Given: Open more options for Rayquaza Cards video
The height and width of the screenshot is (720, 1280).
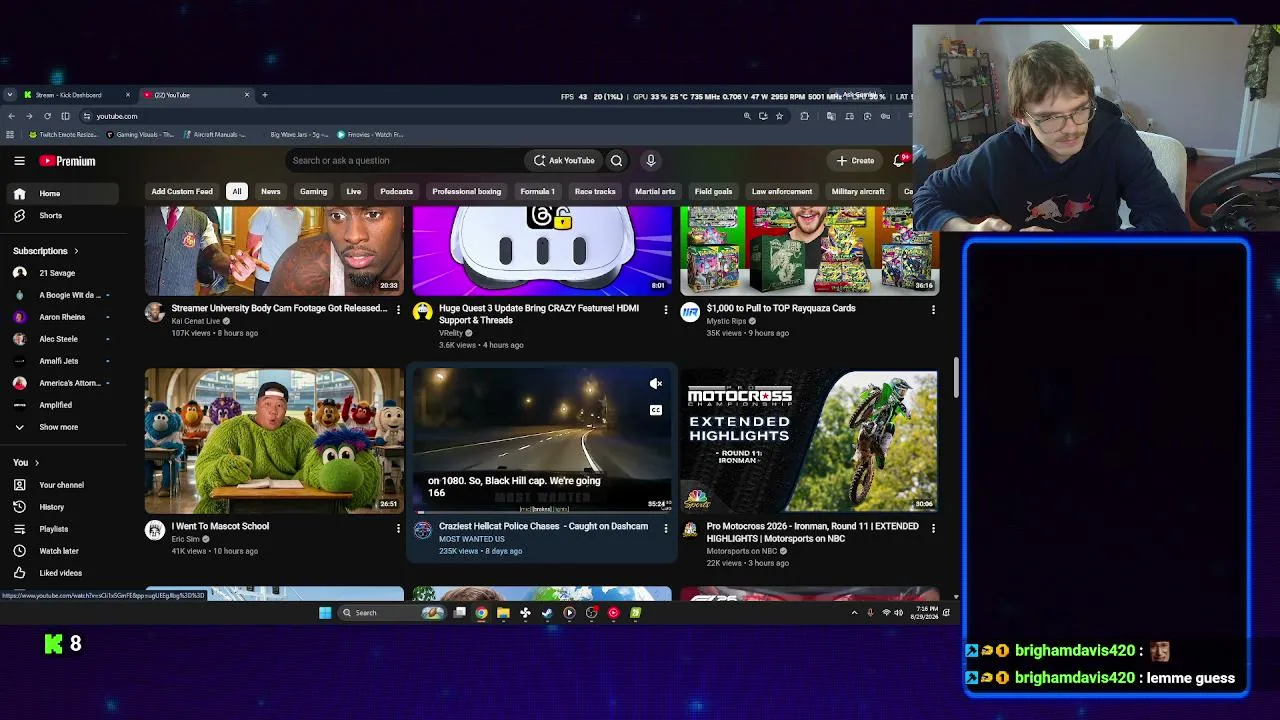Looking at the screenshot, I should [x=933, y=310].
